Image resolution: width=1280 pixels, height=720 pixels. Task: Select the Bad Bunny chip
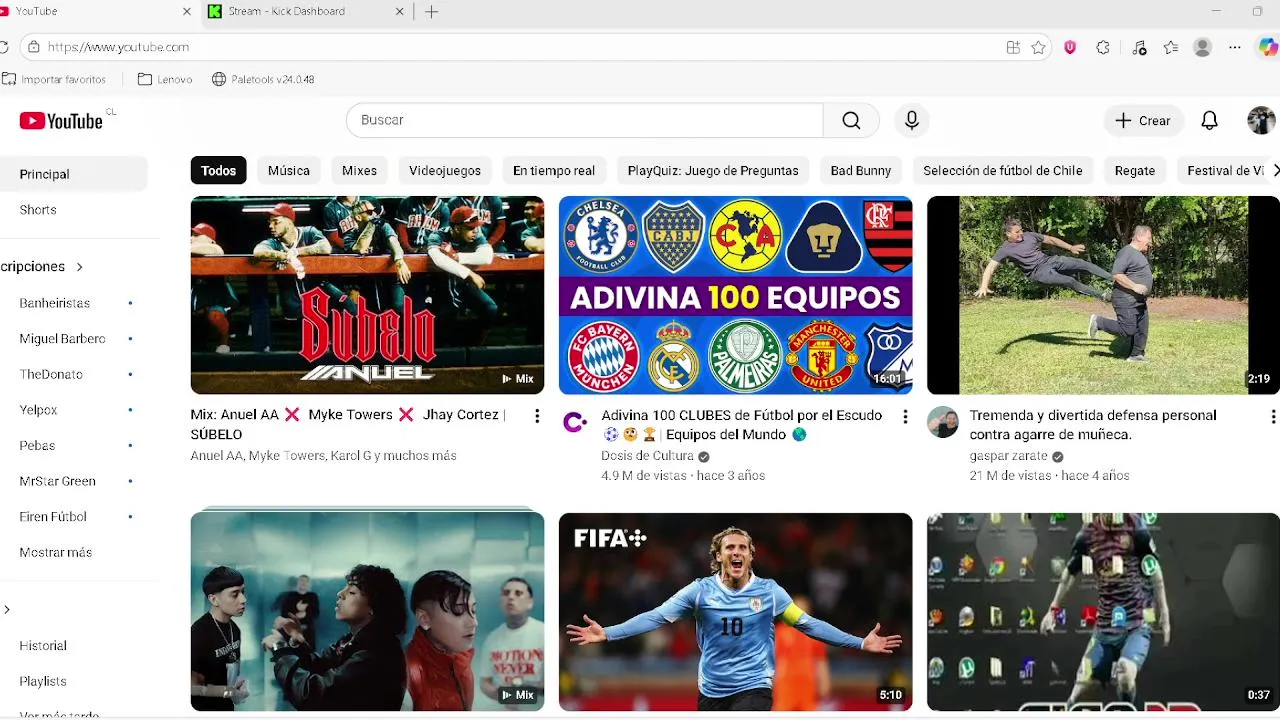click(861, 171)
